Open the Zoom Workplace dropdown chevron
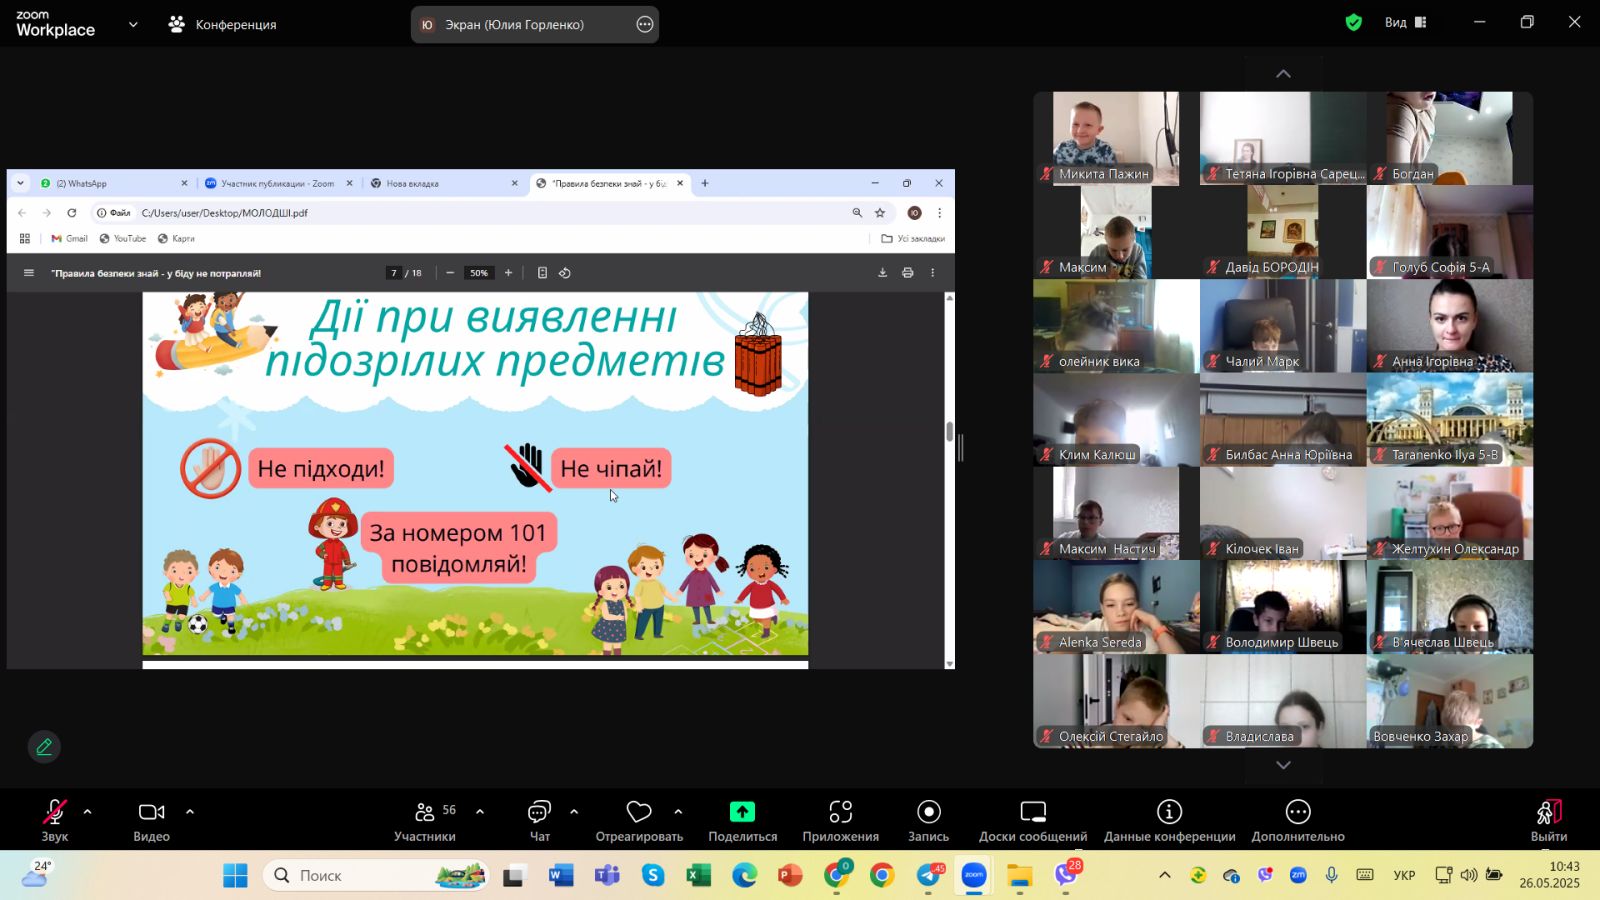This screenshot has width=1600, height=900. click(133, 24)
